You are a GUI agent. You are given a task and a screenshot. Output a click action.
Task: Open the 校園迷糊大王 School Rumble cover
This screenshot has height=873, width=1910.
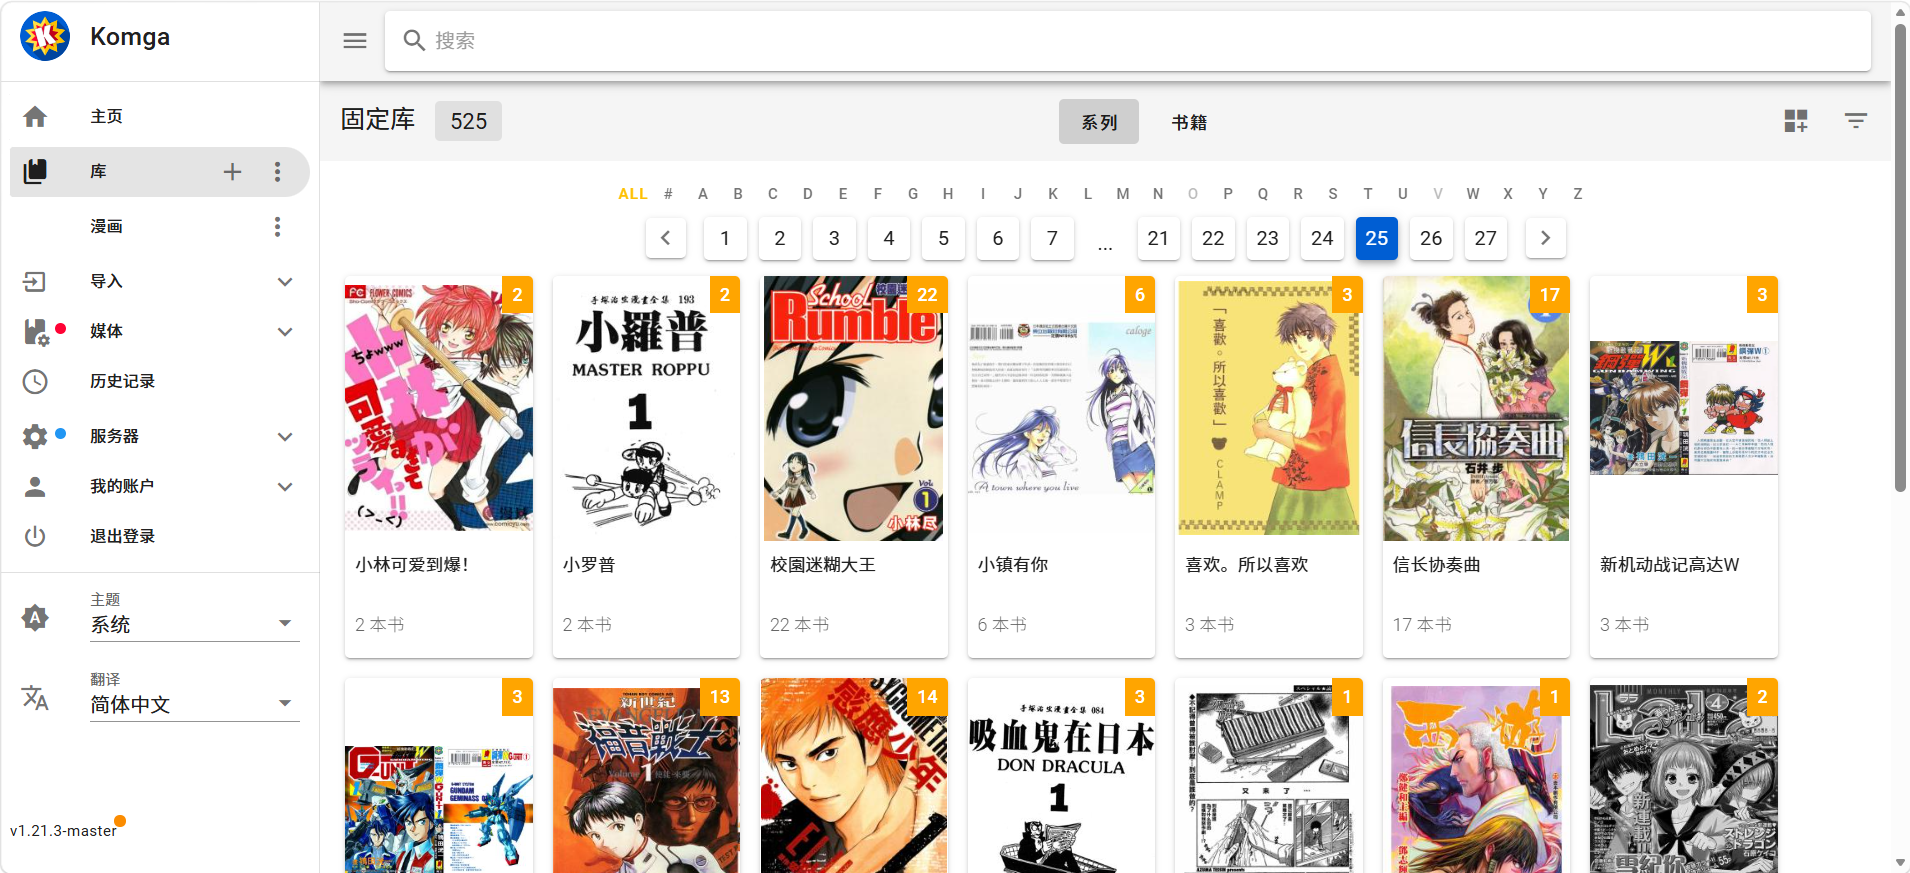tap(853, 408)
